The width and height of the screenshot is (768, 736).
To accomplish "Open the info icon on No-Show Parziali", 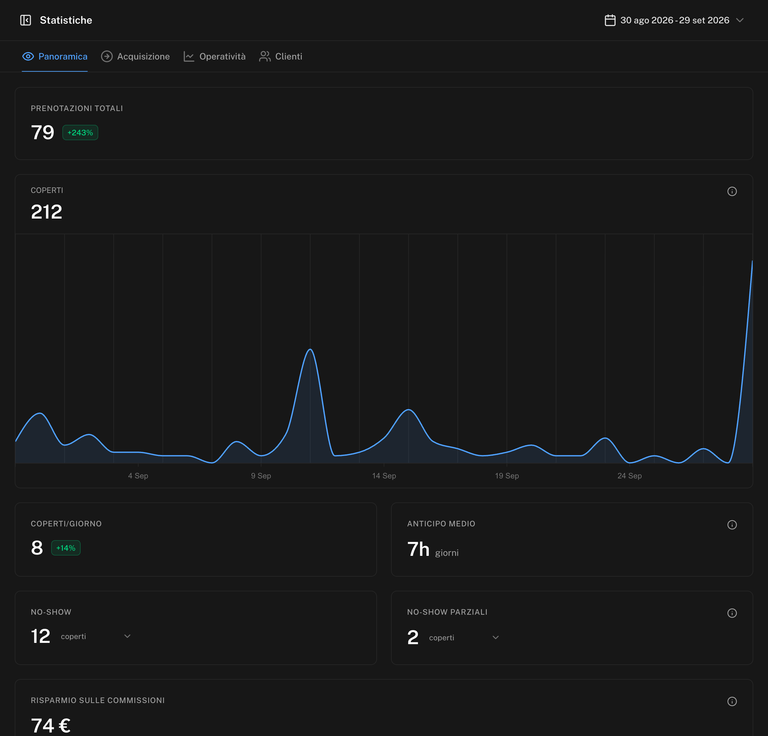I will [732, 613].
